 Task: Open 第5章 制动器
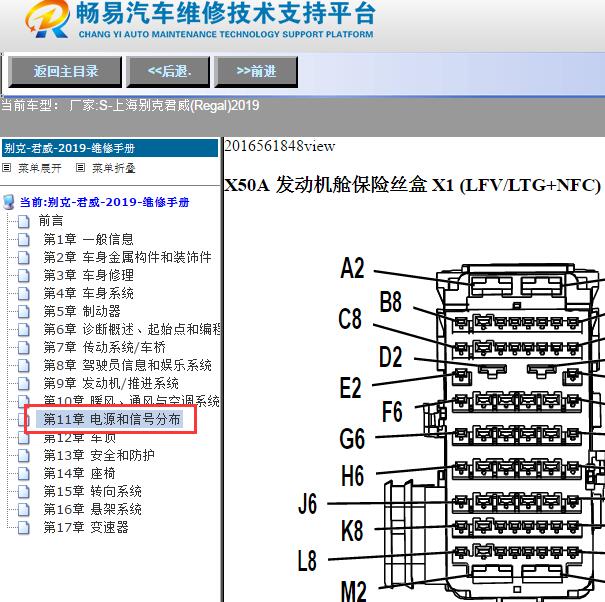82,311
